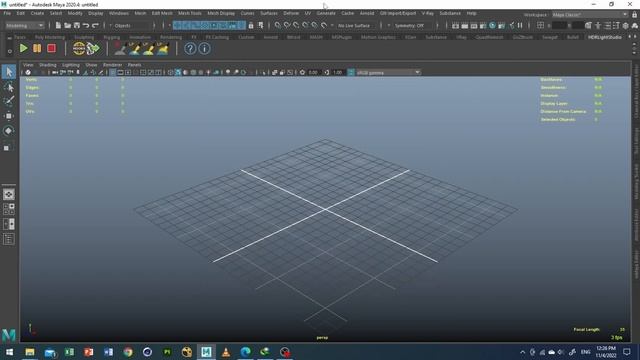Click the yellow globe presets shelf icon
Viewport: 640px width, 360px height.
(79, 49)
